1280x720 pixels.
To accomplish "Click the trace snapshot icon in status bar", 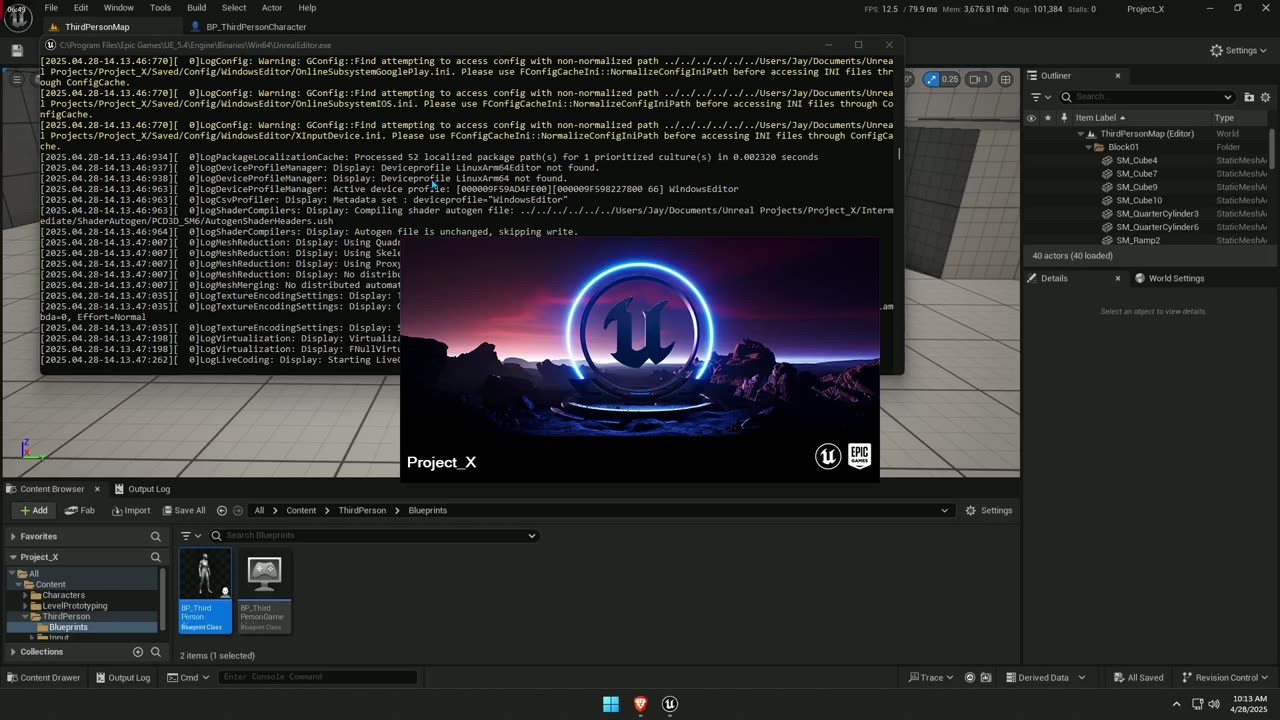I will click(986, 677).
